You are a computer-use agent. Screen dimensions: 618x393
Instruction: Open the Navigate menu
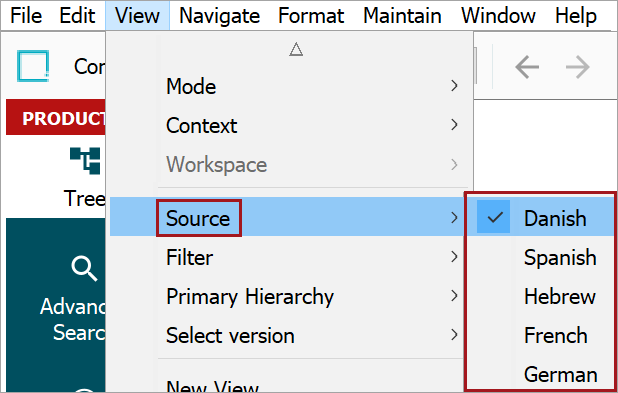(x=220, y=16)
